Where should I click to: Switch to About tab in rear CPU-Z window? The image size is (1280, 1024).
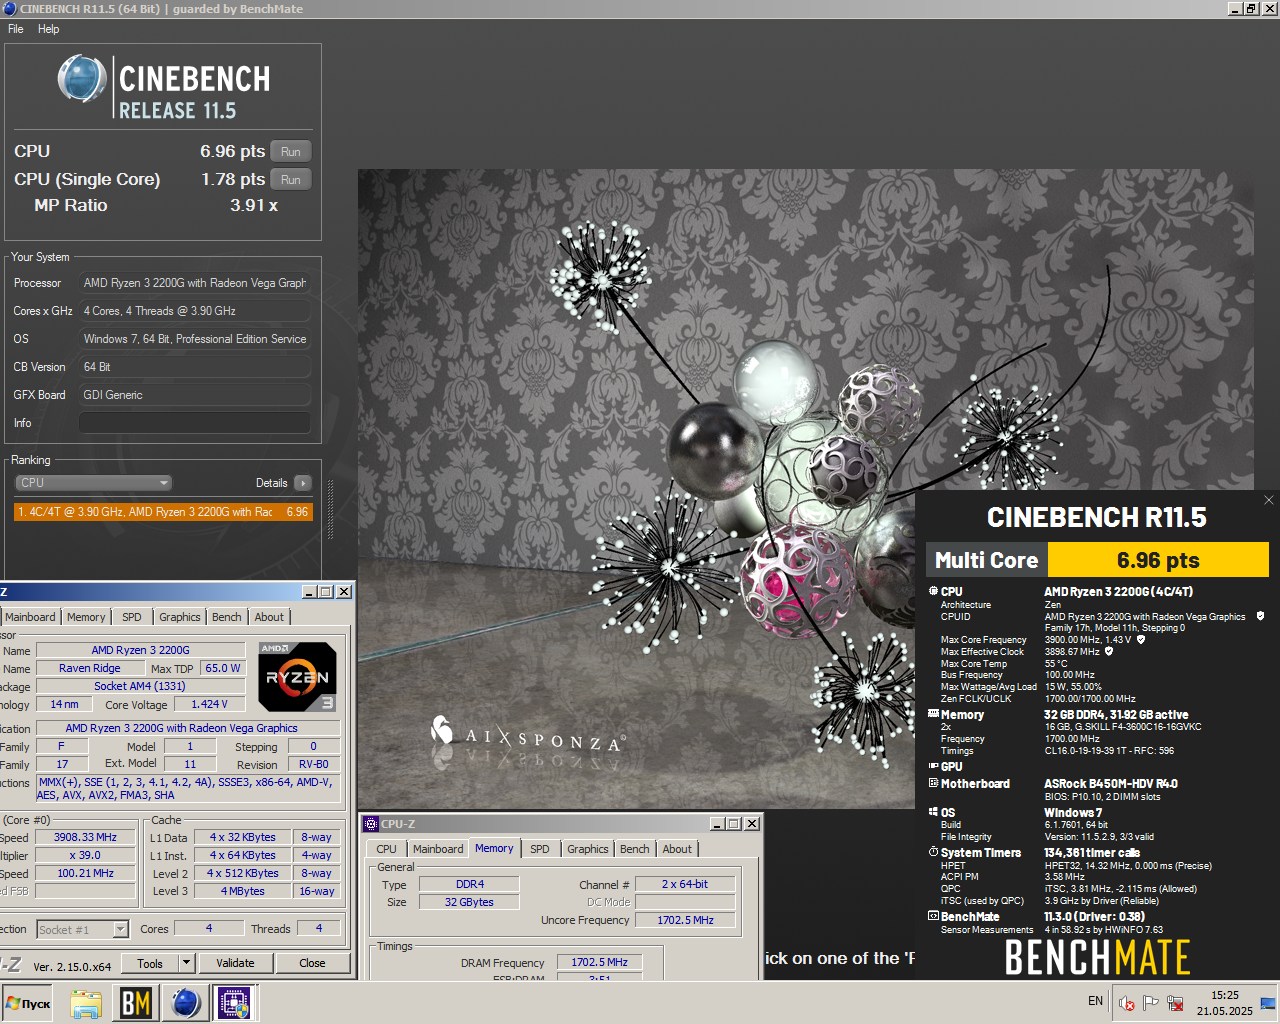[x=269, y=617]
